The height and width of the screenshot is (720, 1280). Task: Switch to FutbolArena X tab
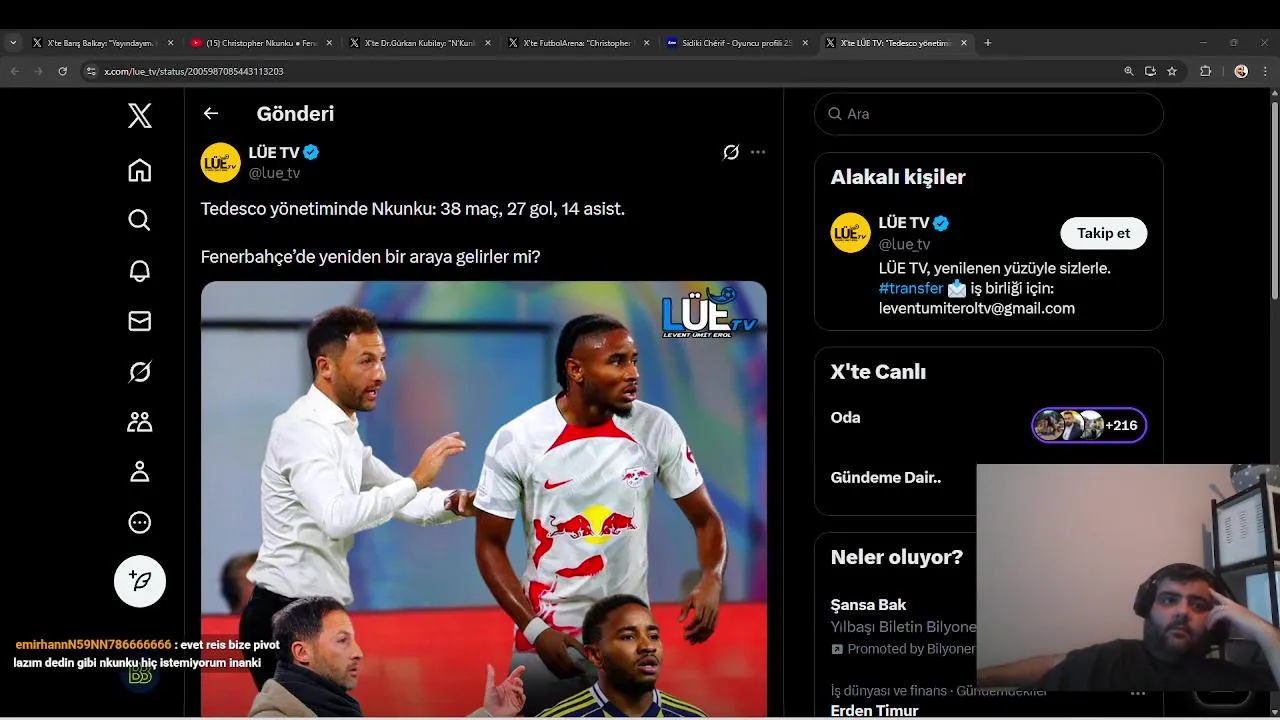(578, 43)
